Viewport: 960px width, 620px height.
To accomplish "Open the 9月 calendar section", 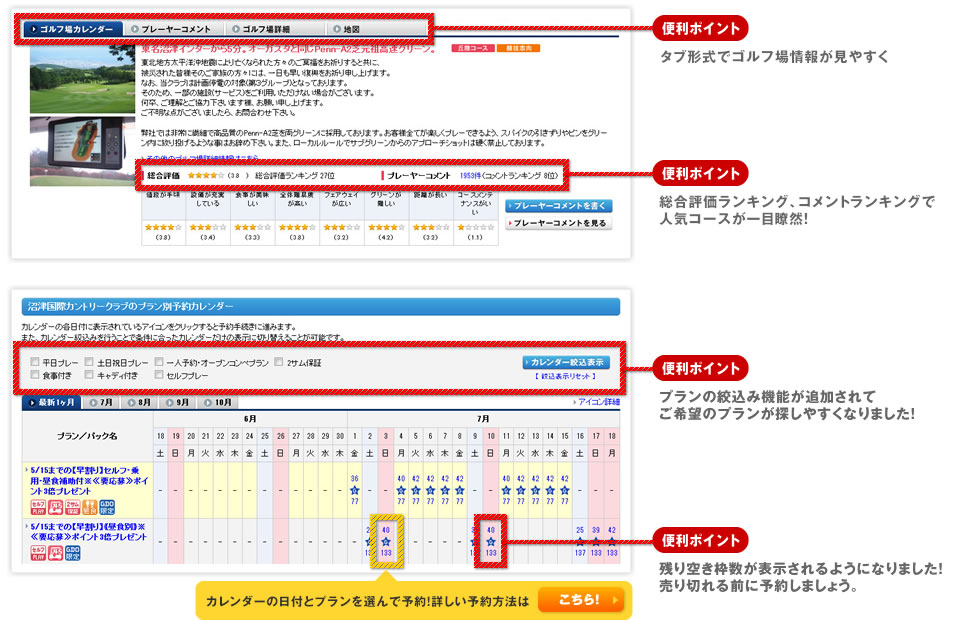I will click(x=178, y=401).
